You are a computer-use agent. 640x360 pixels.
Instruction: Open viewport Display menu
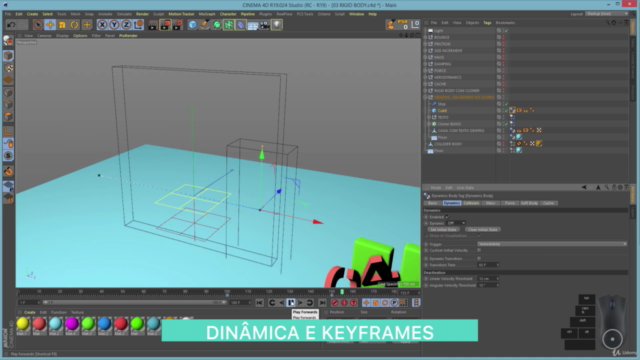[62, 36]
